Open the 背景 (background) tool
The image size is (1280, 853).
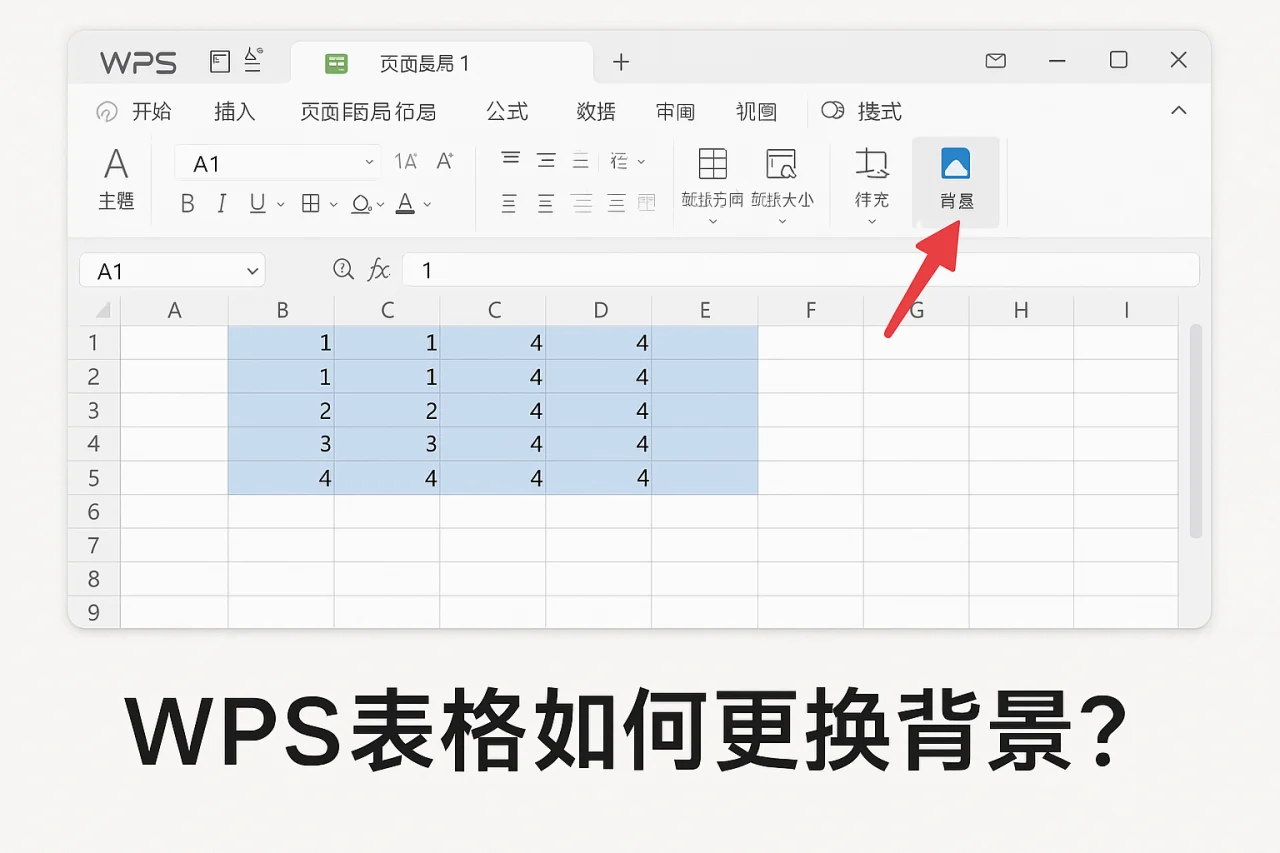pos(957,181)
